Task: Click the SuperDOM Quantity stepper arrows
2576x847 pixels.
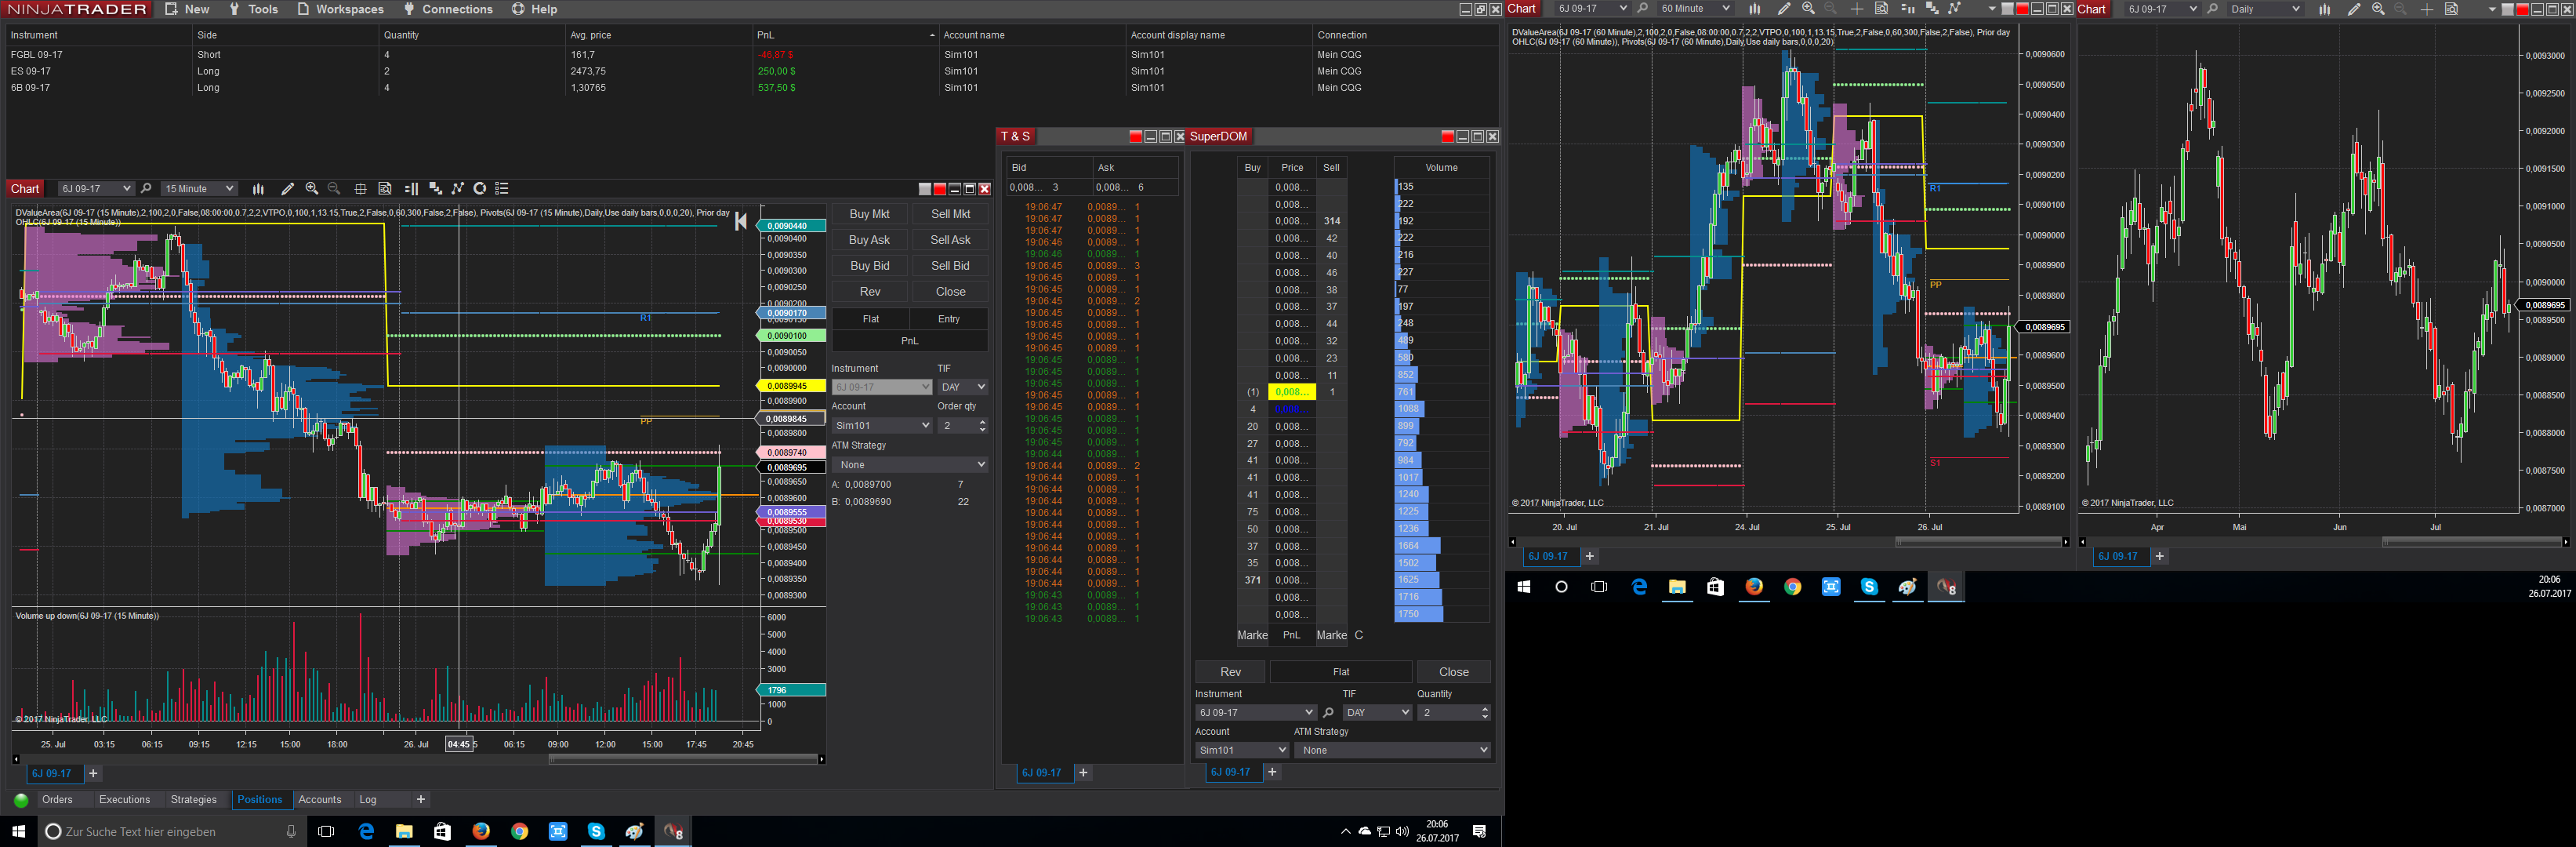Action: [x=1484, y=712]
